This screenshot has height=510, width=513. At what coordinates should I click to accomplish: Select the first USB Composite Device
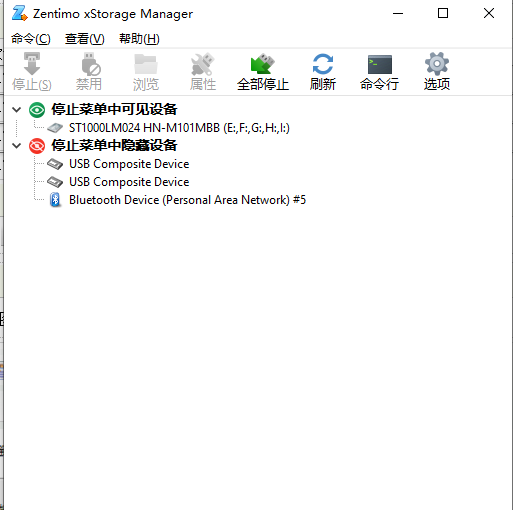coord(129,164)
